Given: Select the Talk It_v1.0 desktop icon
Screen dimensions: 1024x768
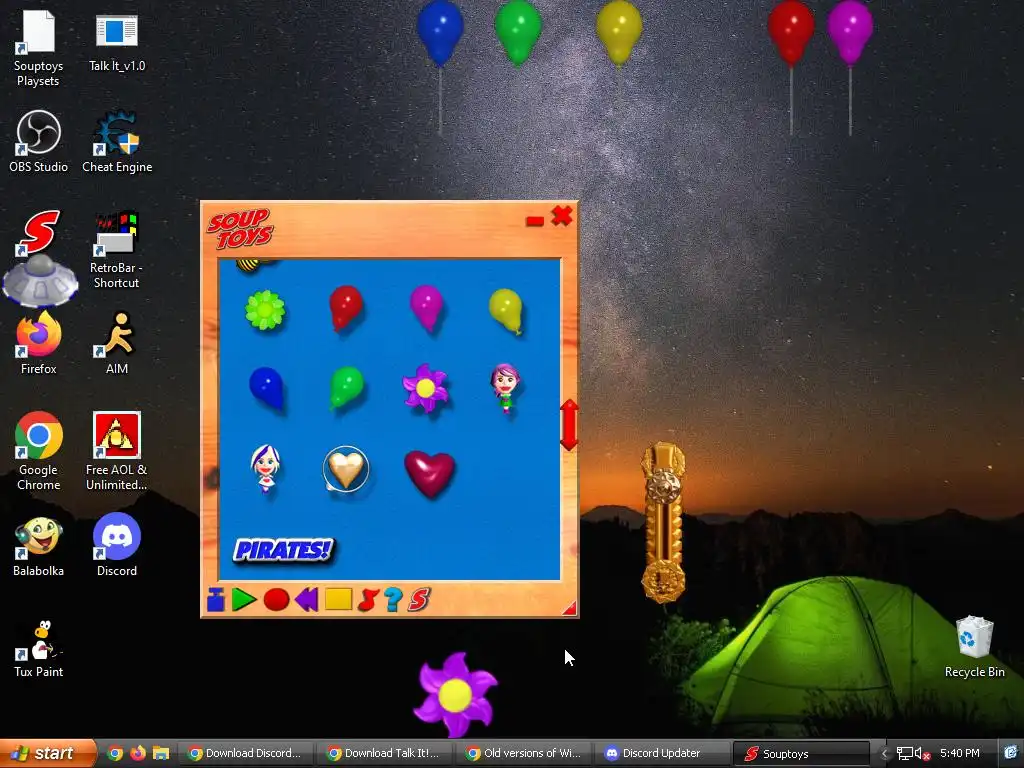Looking at the screenshot, I should (x=117, y=42).
